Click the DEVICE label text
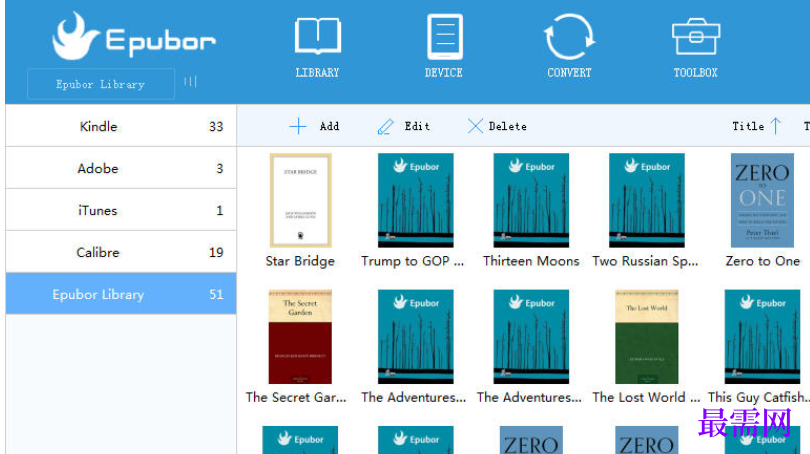Screen dimensions: 810x454 [x=444, y=73]
